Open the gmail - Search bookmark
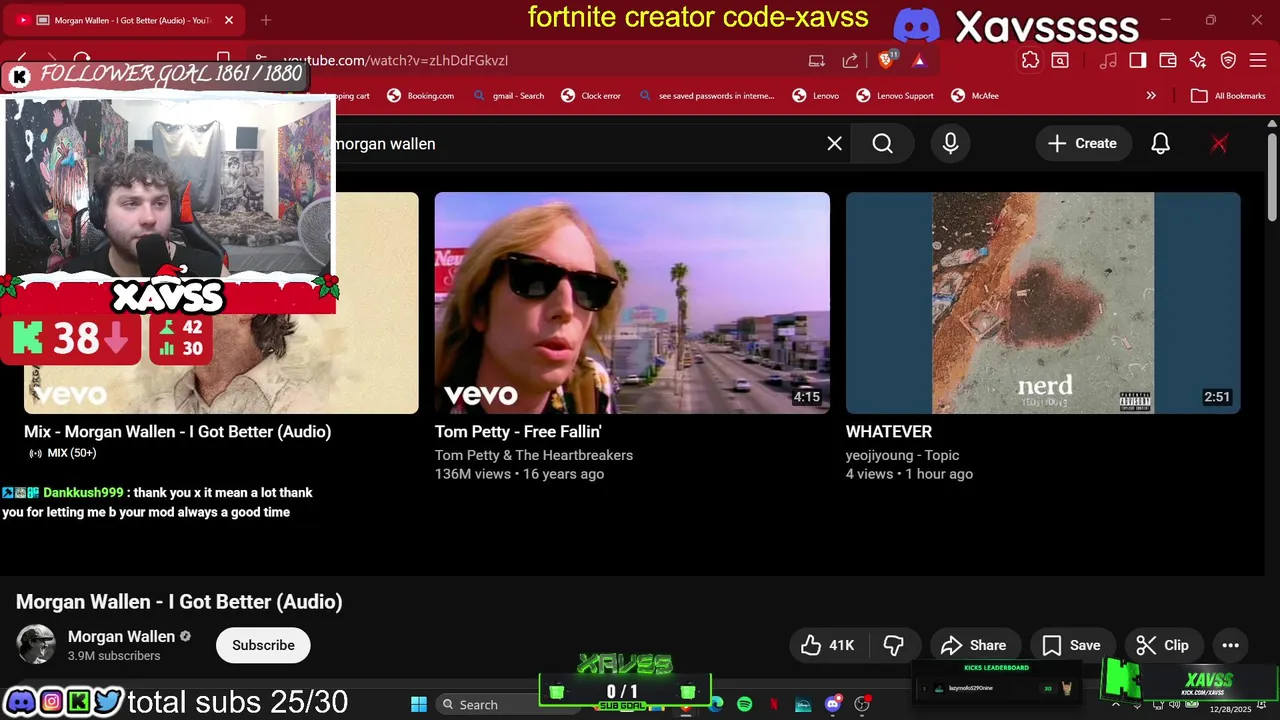 [508, 96]
